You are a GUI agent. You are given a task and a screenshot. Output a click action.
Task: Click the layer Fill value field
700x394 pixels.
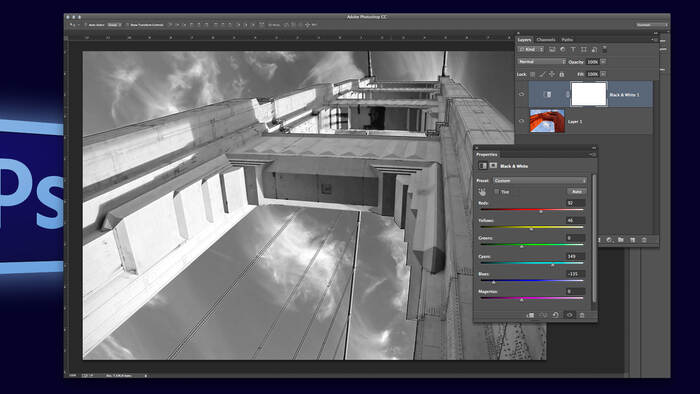point(592,74)
